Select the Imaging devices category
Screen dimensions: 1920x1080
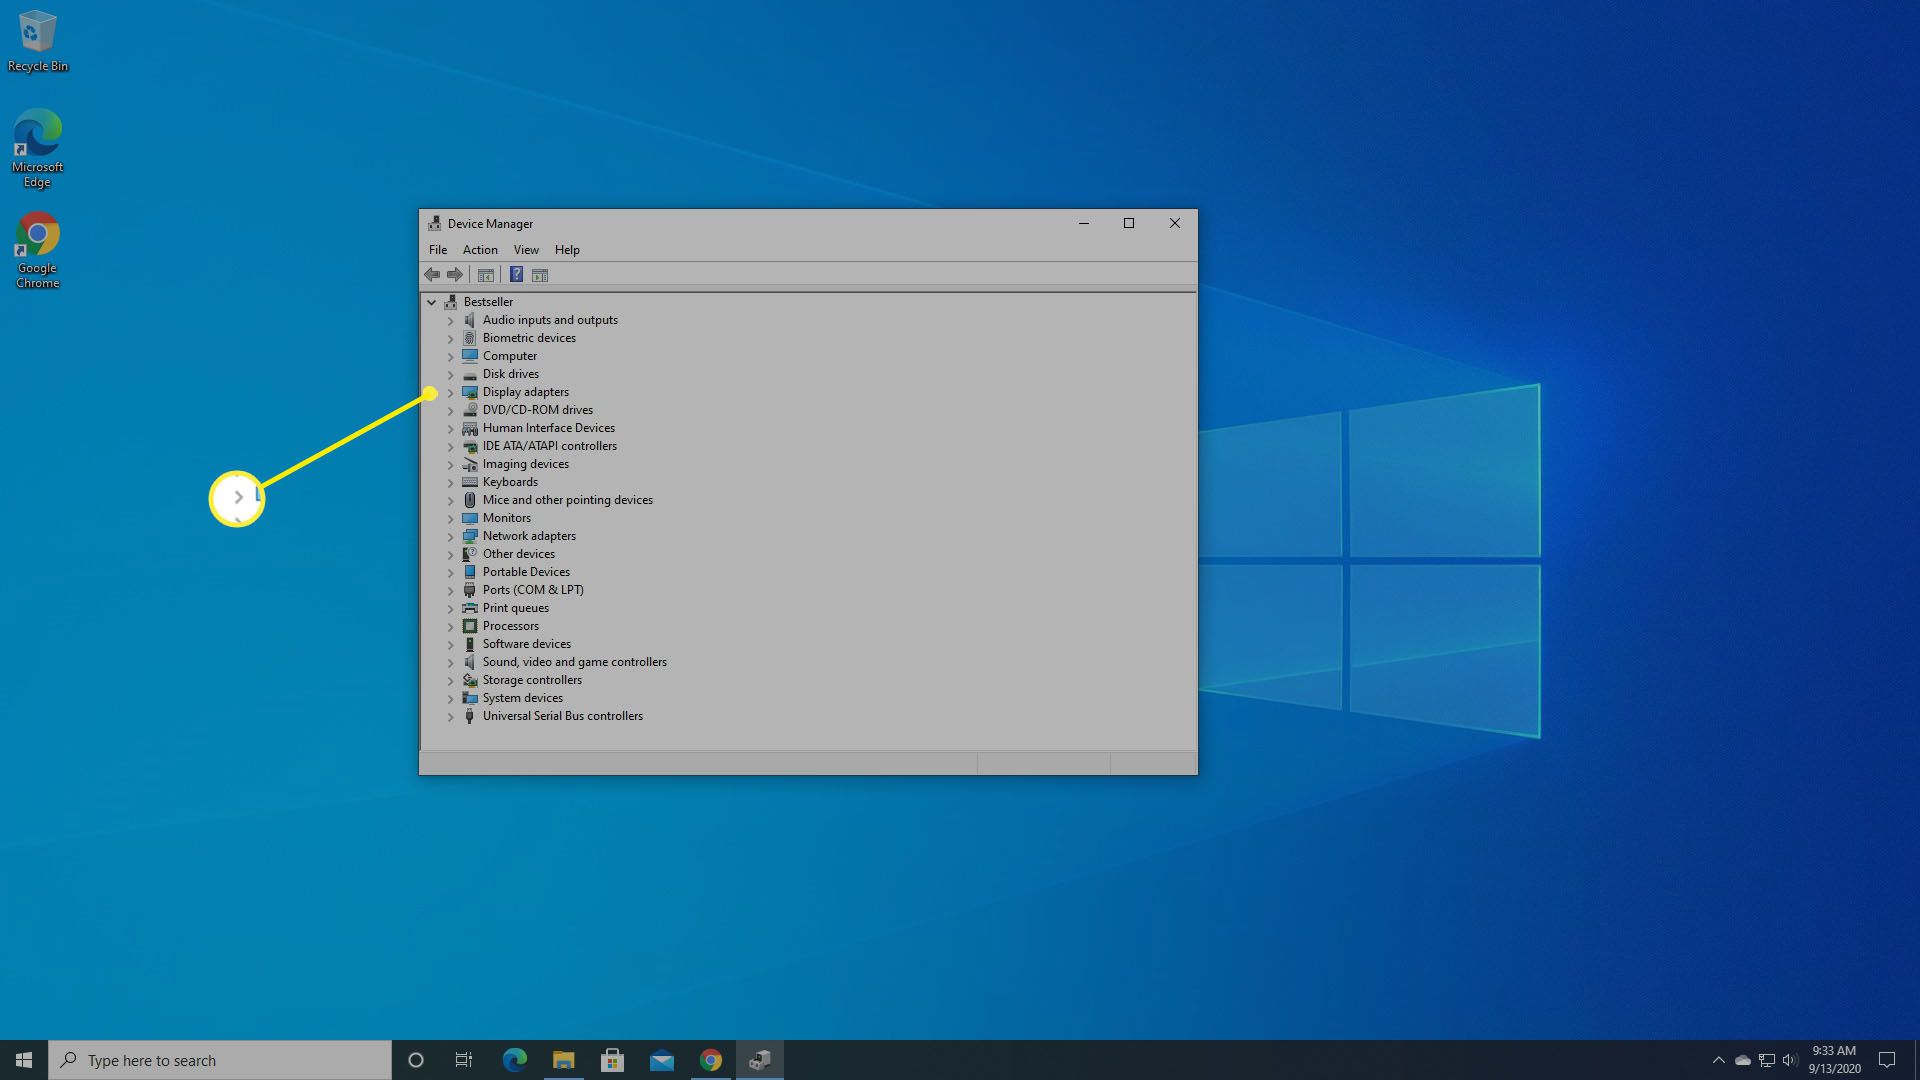(x=525, y=463)
